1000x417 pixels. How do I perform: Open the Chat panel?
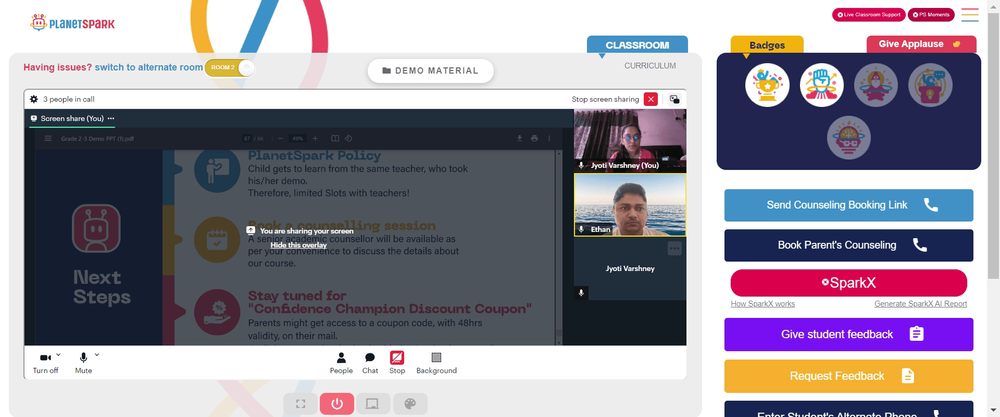coord(370,363)
